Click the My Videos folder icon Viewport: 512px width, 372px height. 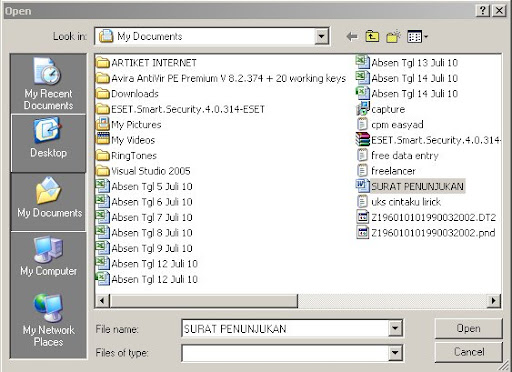click(x=103, y=140)
